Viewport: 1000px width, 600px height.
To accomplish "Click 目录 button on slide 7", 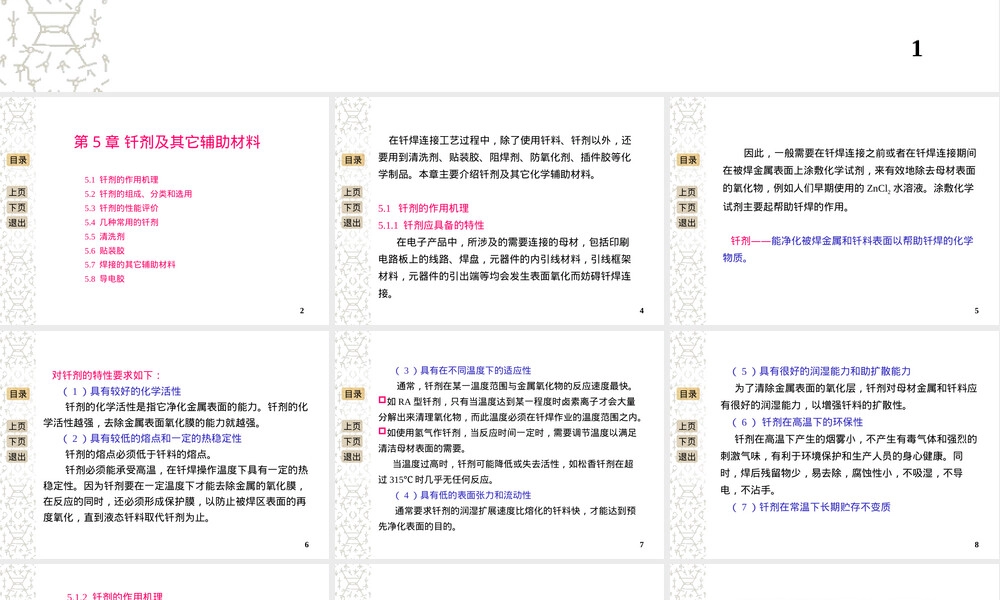I will click(353, 394).
